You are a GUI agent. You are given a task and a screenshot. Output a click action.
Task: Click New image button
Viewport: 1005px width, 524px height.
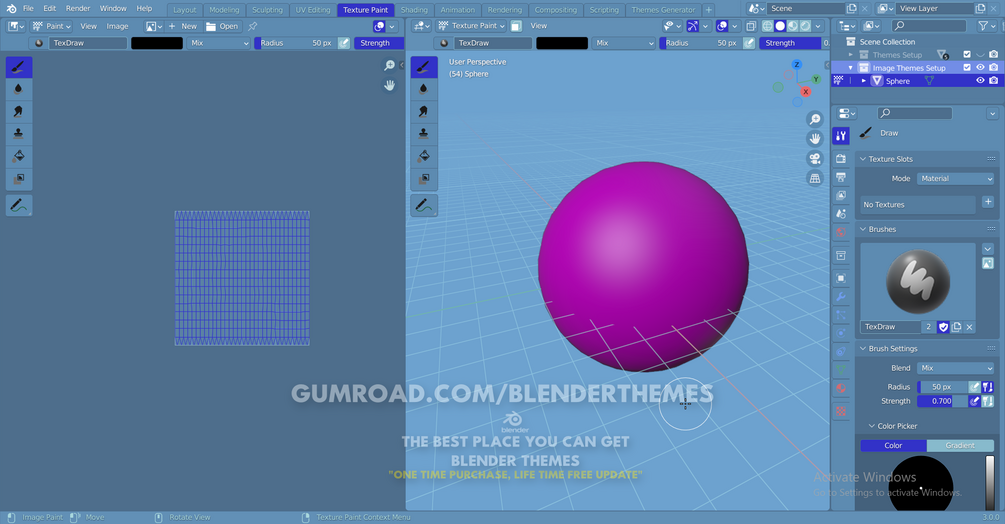pyautogui.click(x=183, y=26)
